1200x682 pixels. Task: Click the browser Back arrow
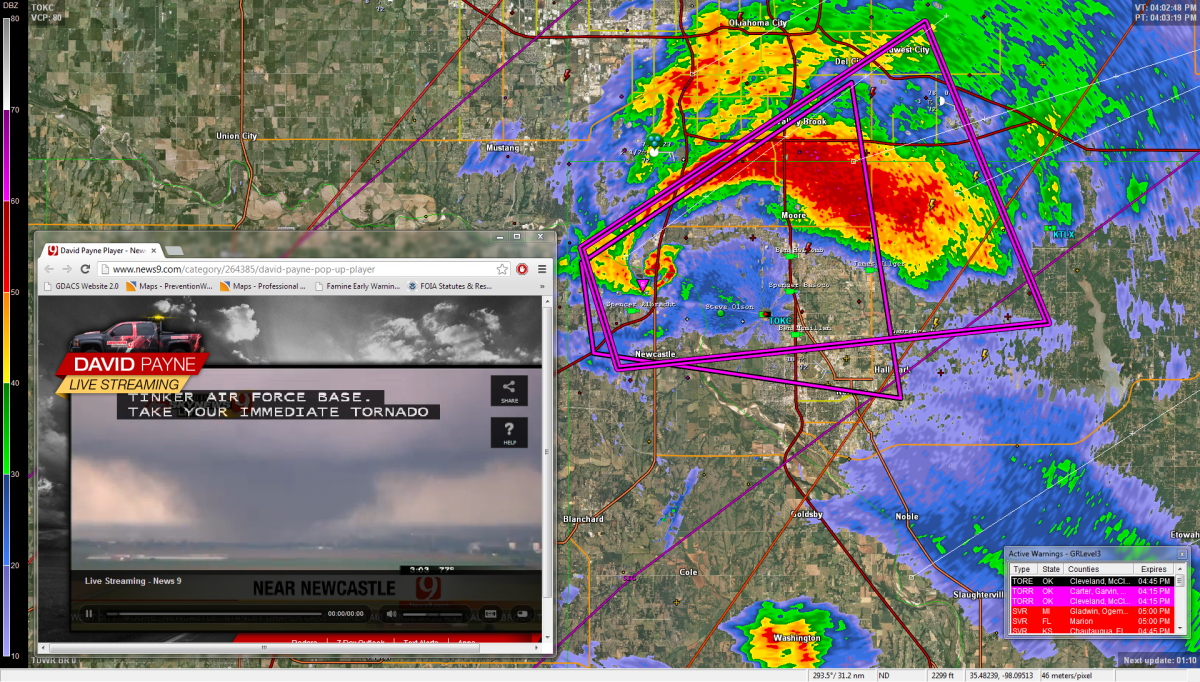coord(50,269)
